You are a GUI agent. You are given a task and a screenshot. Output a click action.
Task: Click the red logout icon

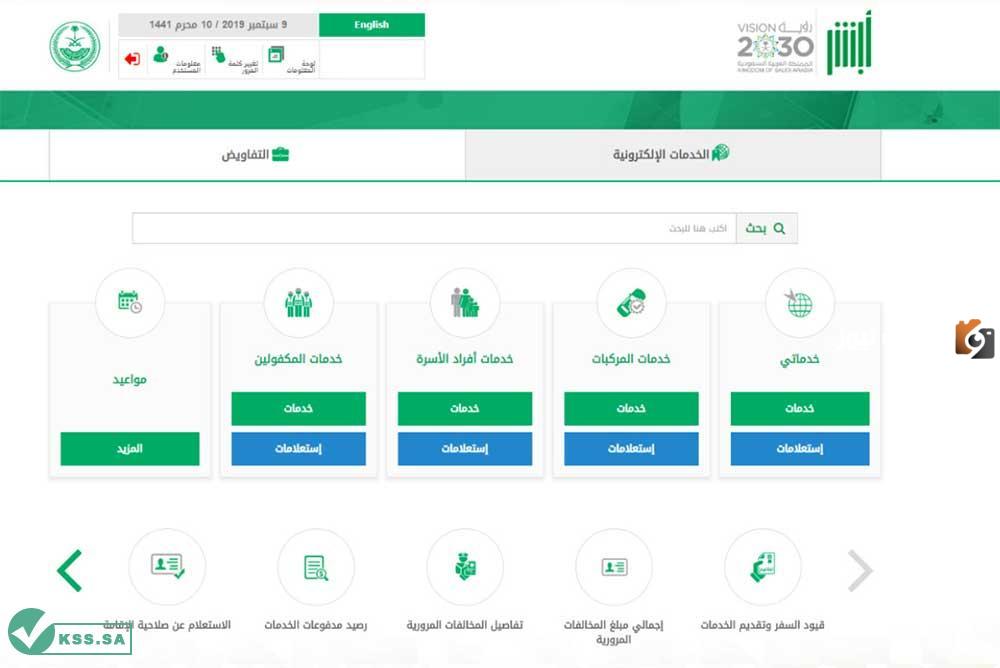coord(132,59)
